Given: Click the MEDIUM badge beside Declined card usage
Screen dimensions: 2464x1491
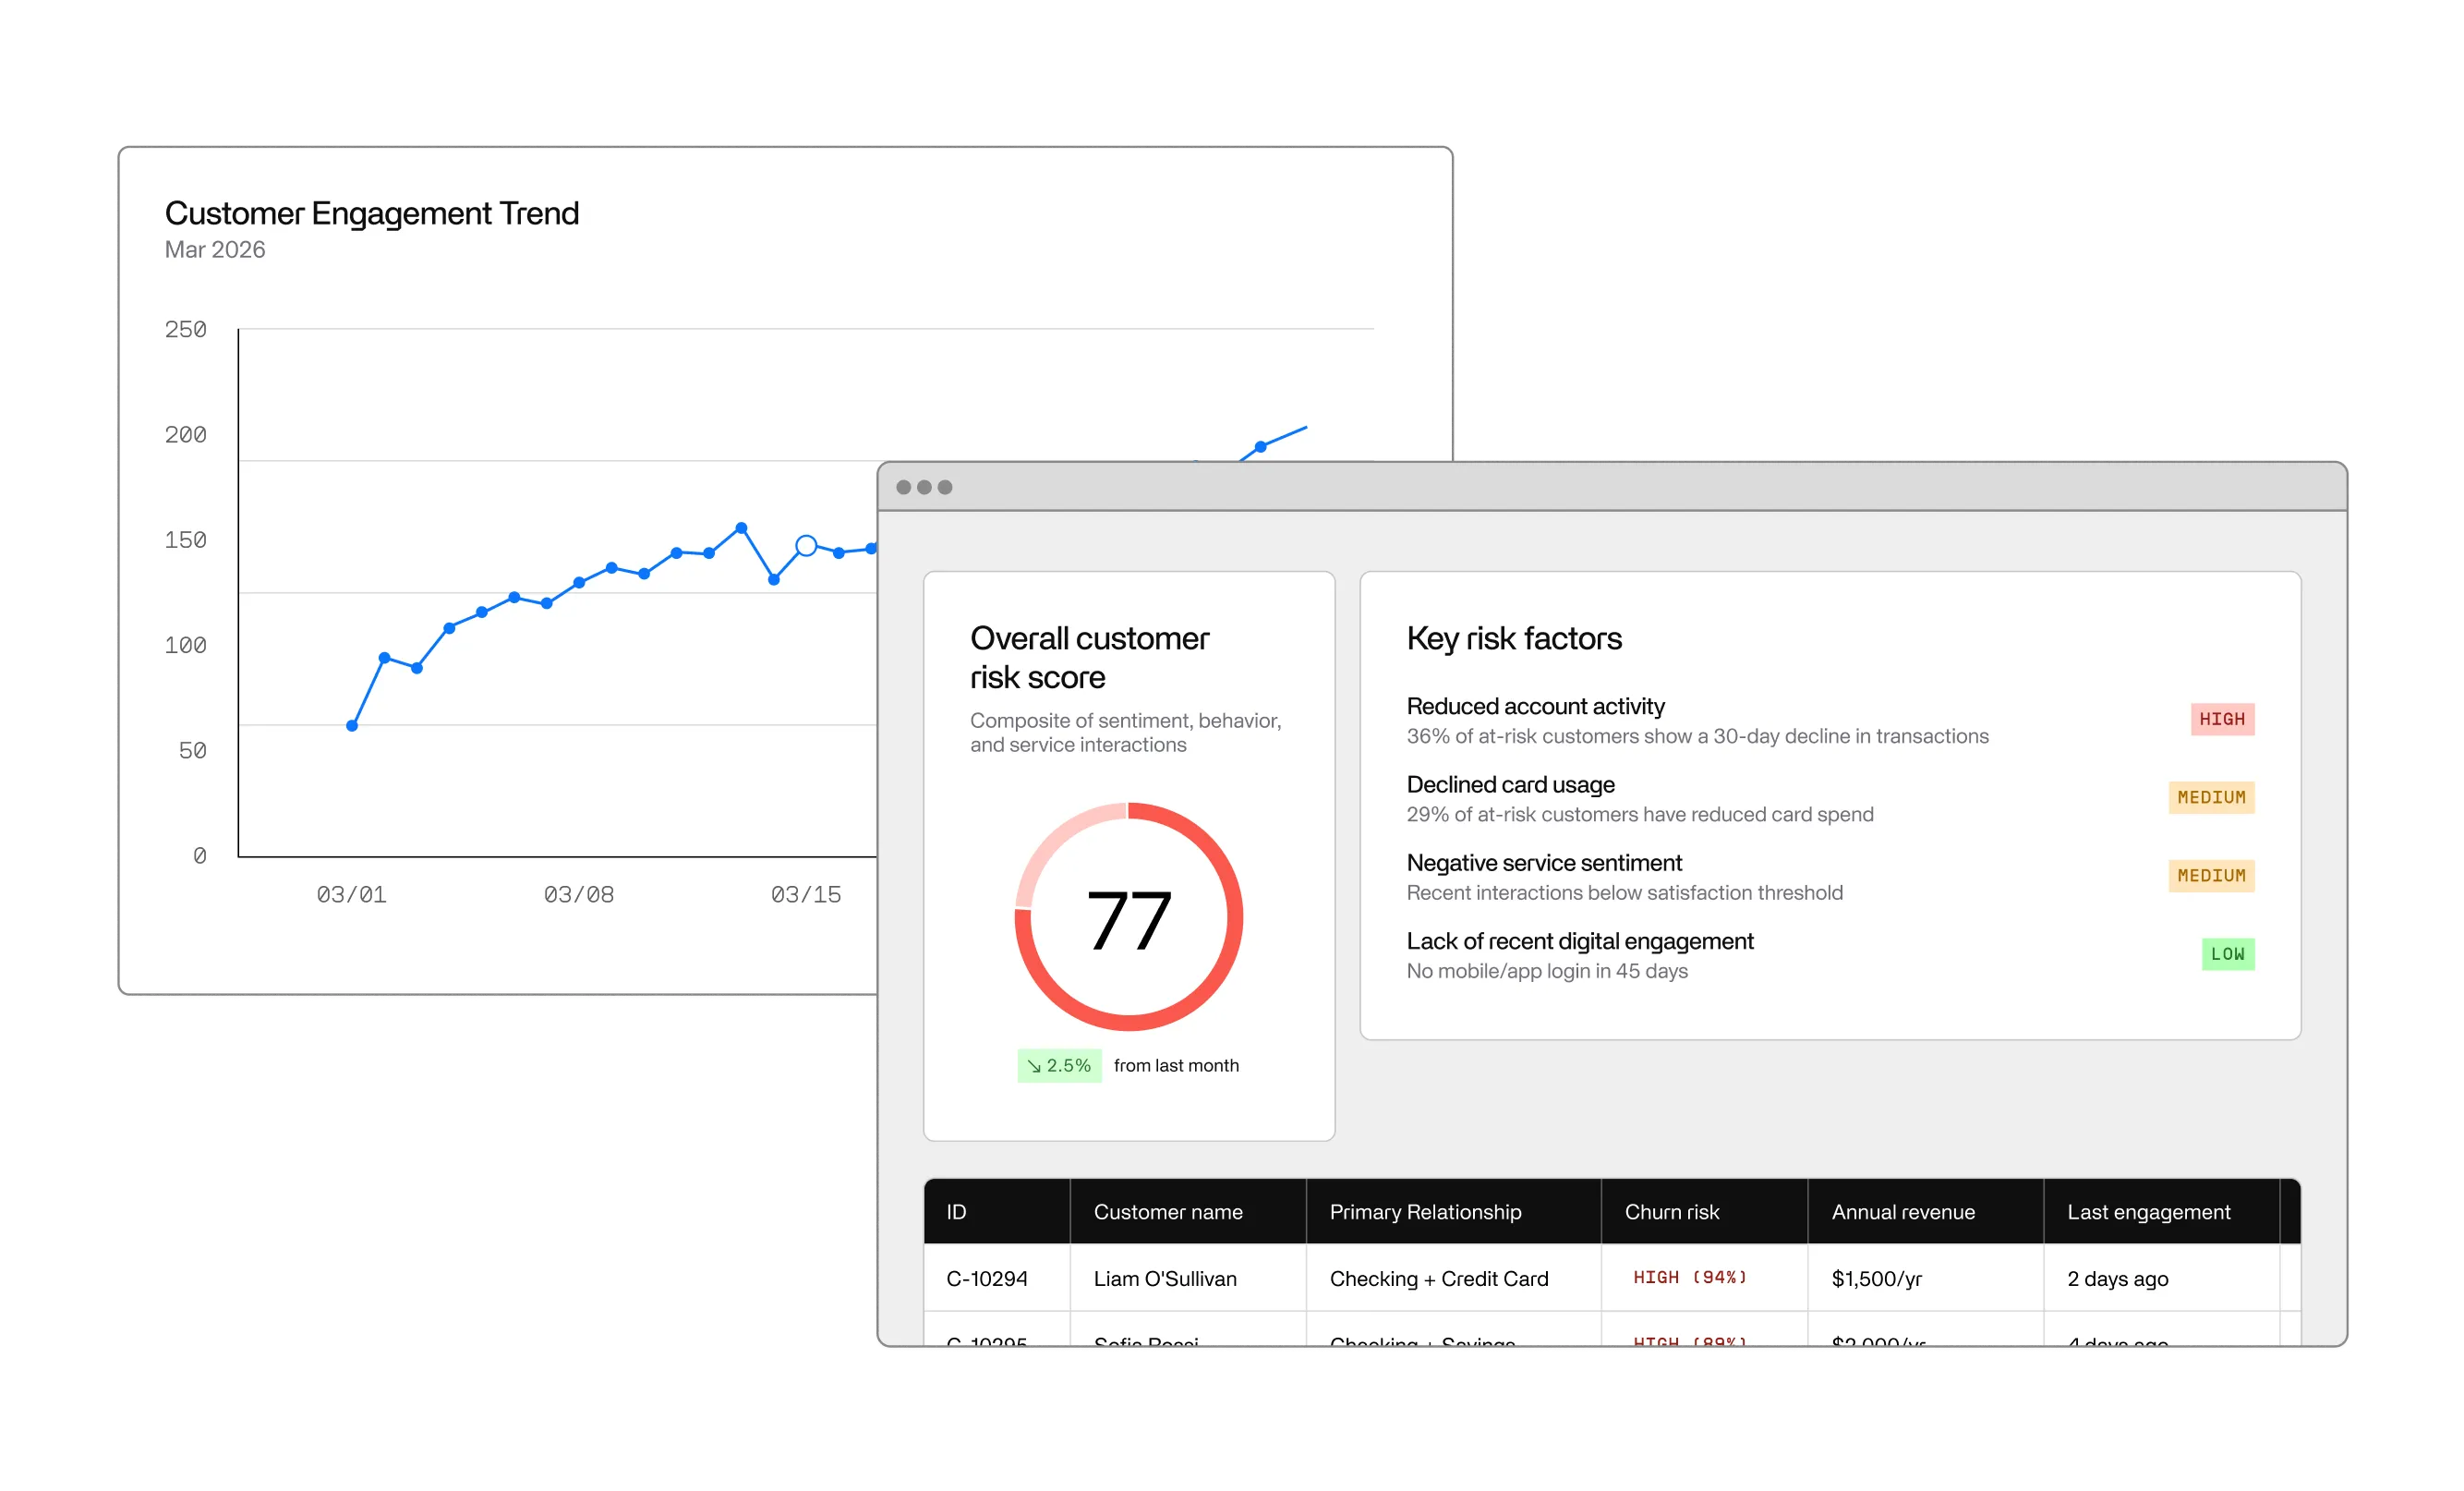Looking at the screenshot, I should pos(2211,797).
